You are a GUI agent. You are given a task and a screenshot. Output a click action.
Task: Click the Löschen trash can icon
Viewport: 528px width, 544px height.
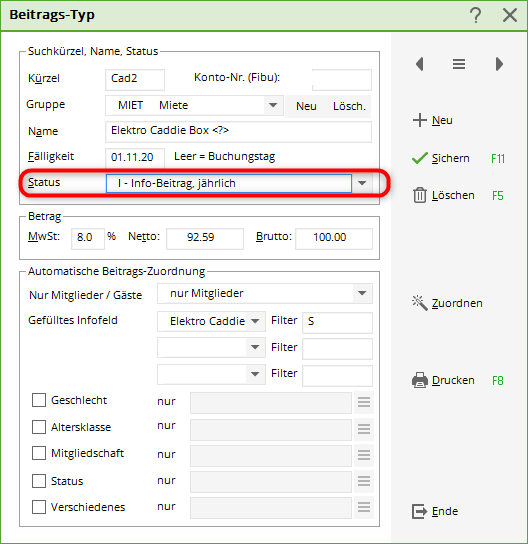click(x=420, y=195)
